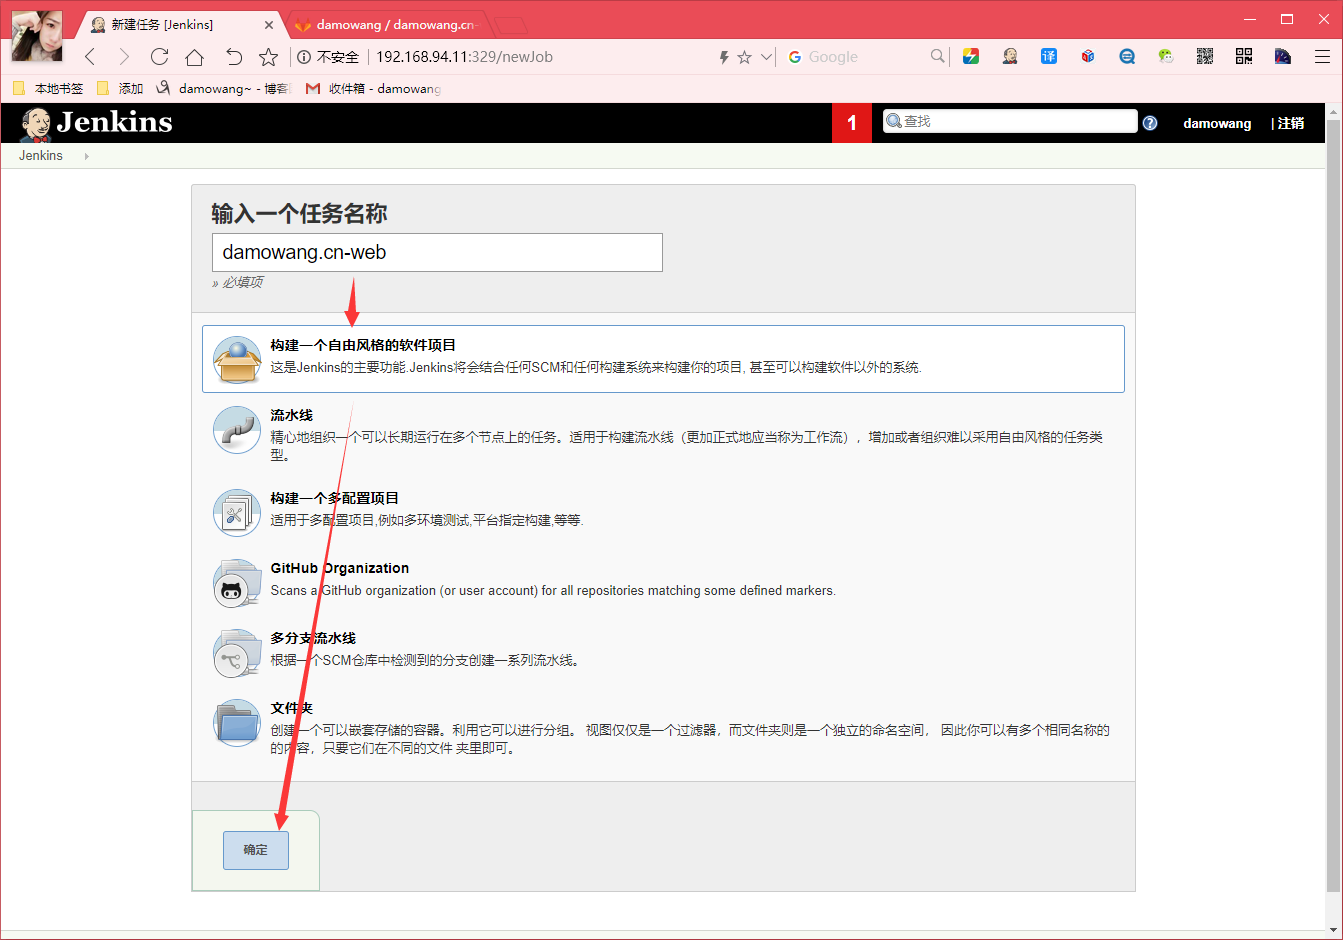The width and height of the screenshot is (1343, 940).
Task: Click the first QR code extension icon
Action: click(1205, 56)
